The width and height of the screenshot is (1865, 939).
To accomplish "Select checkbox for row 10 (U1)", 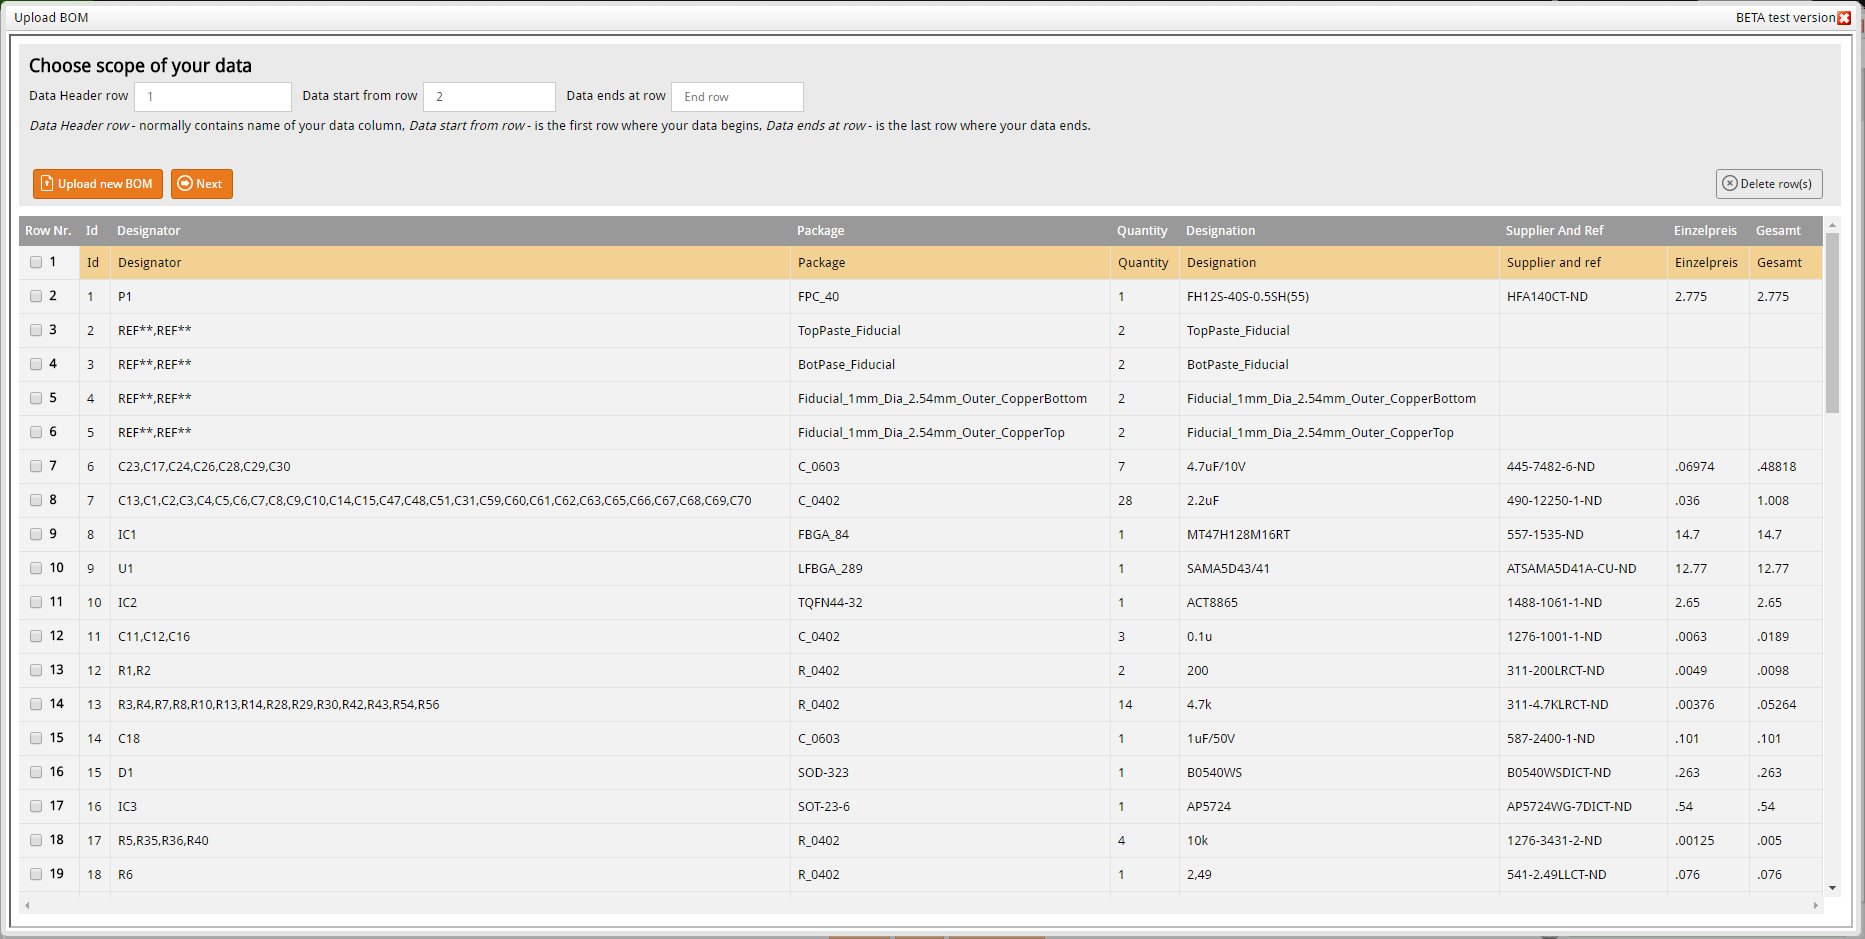I will [x=36, y=568].
